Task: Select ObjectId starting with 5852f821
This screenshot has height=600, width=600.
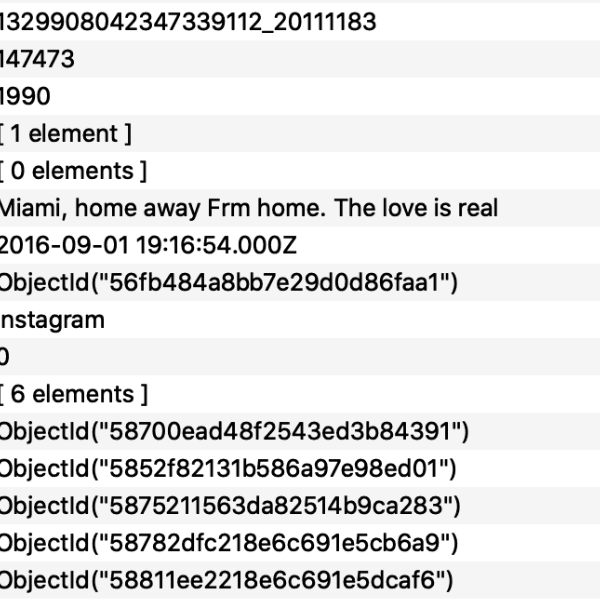Action: [x=228, y=468]
